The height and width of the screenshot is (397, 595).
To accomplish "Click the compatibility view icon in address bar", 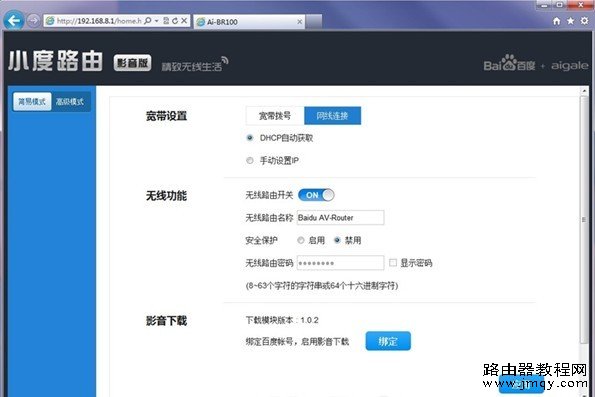I will (x=166, y=20).
